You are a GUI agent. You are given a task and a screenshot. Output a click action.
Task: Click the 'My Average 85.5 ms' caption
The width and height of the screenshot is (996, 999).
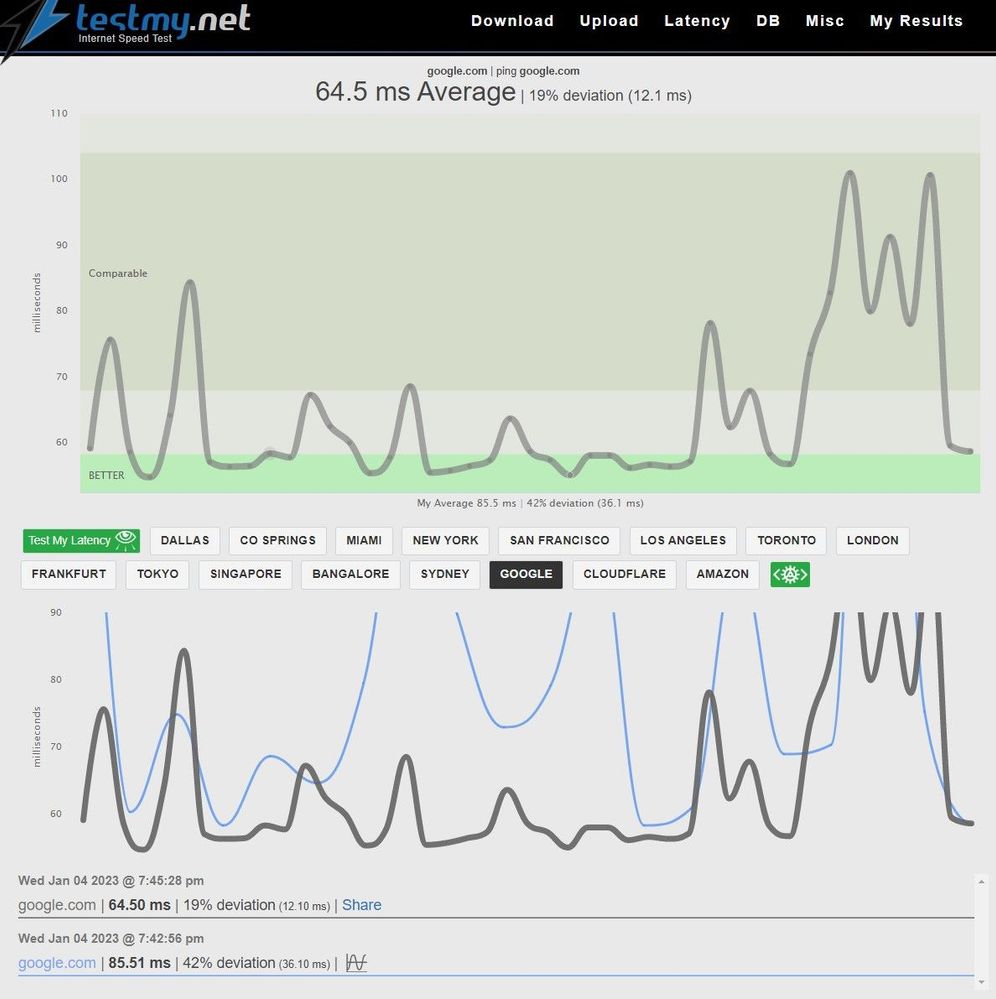click(x=466, y=503)
